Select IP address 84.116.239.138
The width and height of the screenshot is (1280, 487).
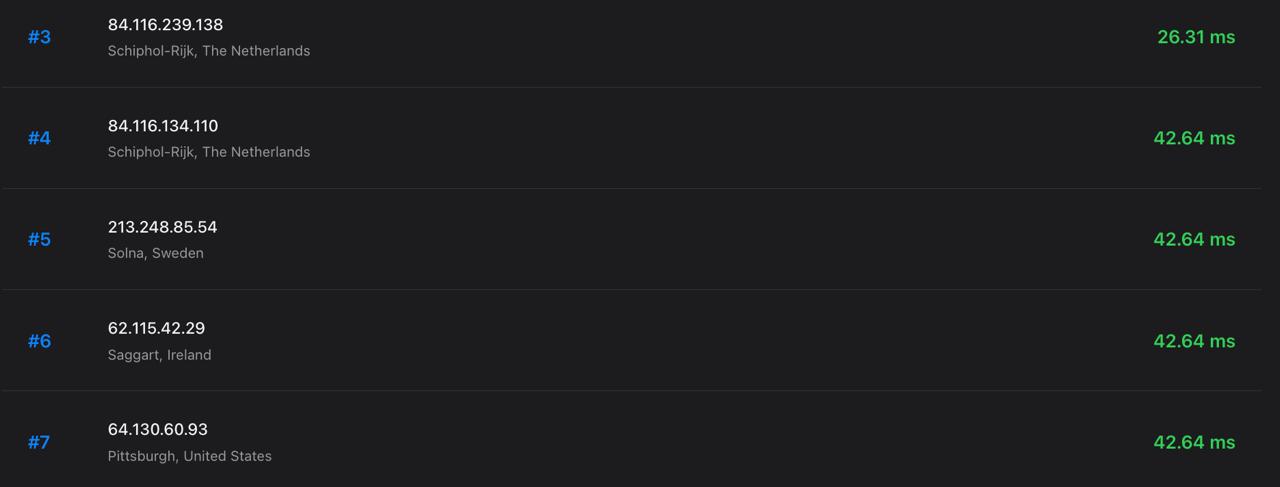165,24
